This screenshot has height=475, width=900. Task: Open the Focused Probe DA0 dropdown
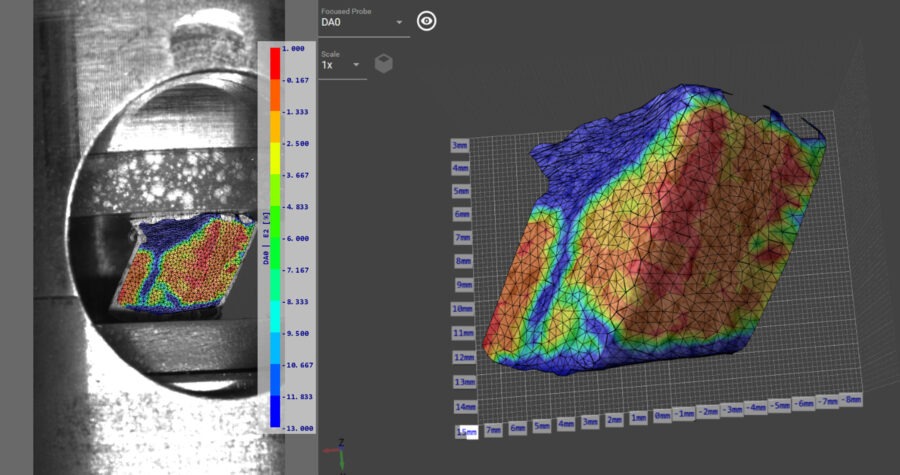pyautogui.click(x=364, y=23)
